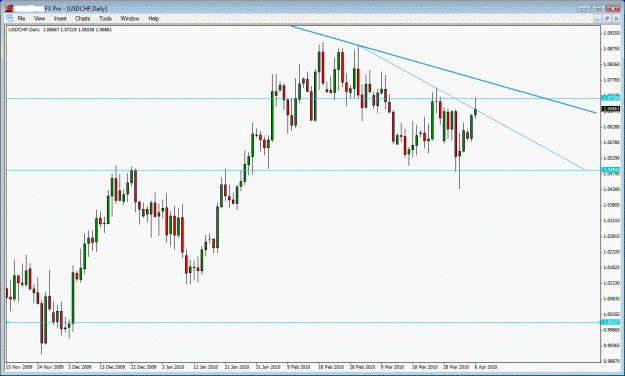This screenshot has width=625, height=376.
Task: Open the File menu
Action: [x=21, y=18]
